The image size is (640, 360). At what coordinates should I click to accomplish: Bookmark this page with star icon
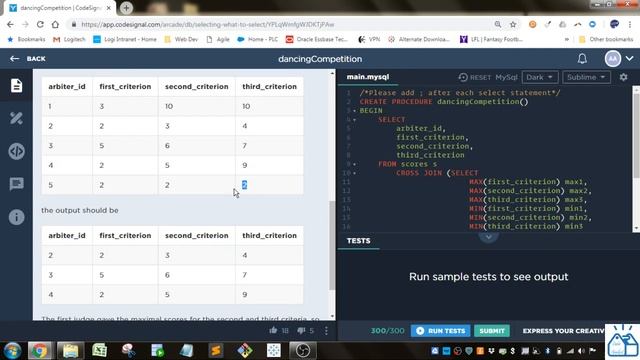tap(513, 24)
